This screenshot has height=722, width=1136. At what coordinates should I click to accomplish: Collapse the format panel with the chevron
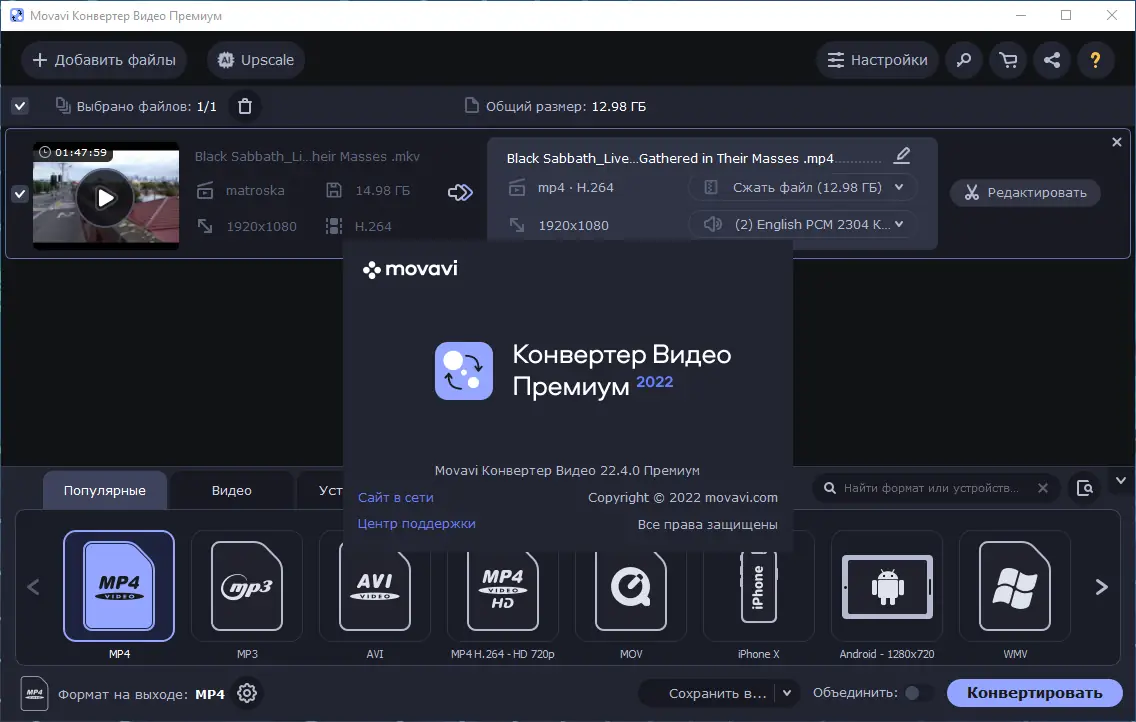tap(1120, 481)
